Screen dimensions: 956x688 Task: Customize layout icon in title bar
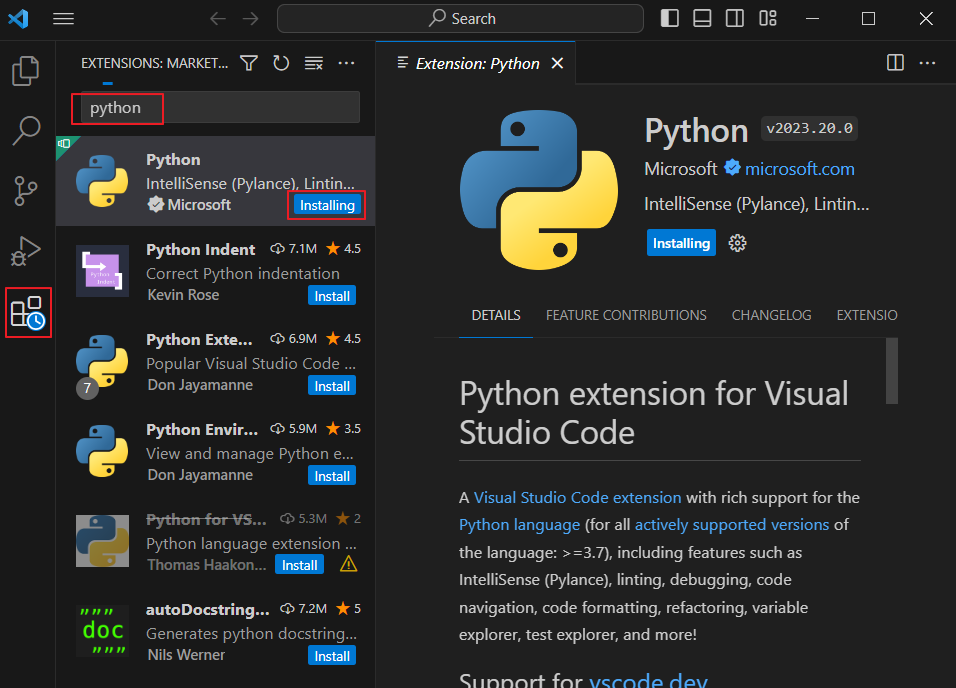tap(768, 18)
